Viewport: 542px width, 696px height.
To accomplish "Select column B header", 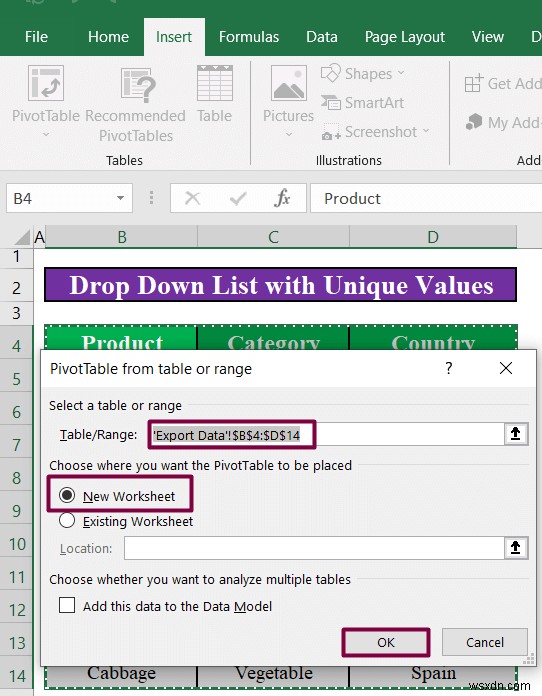I will [122, 237].
